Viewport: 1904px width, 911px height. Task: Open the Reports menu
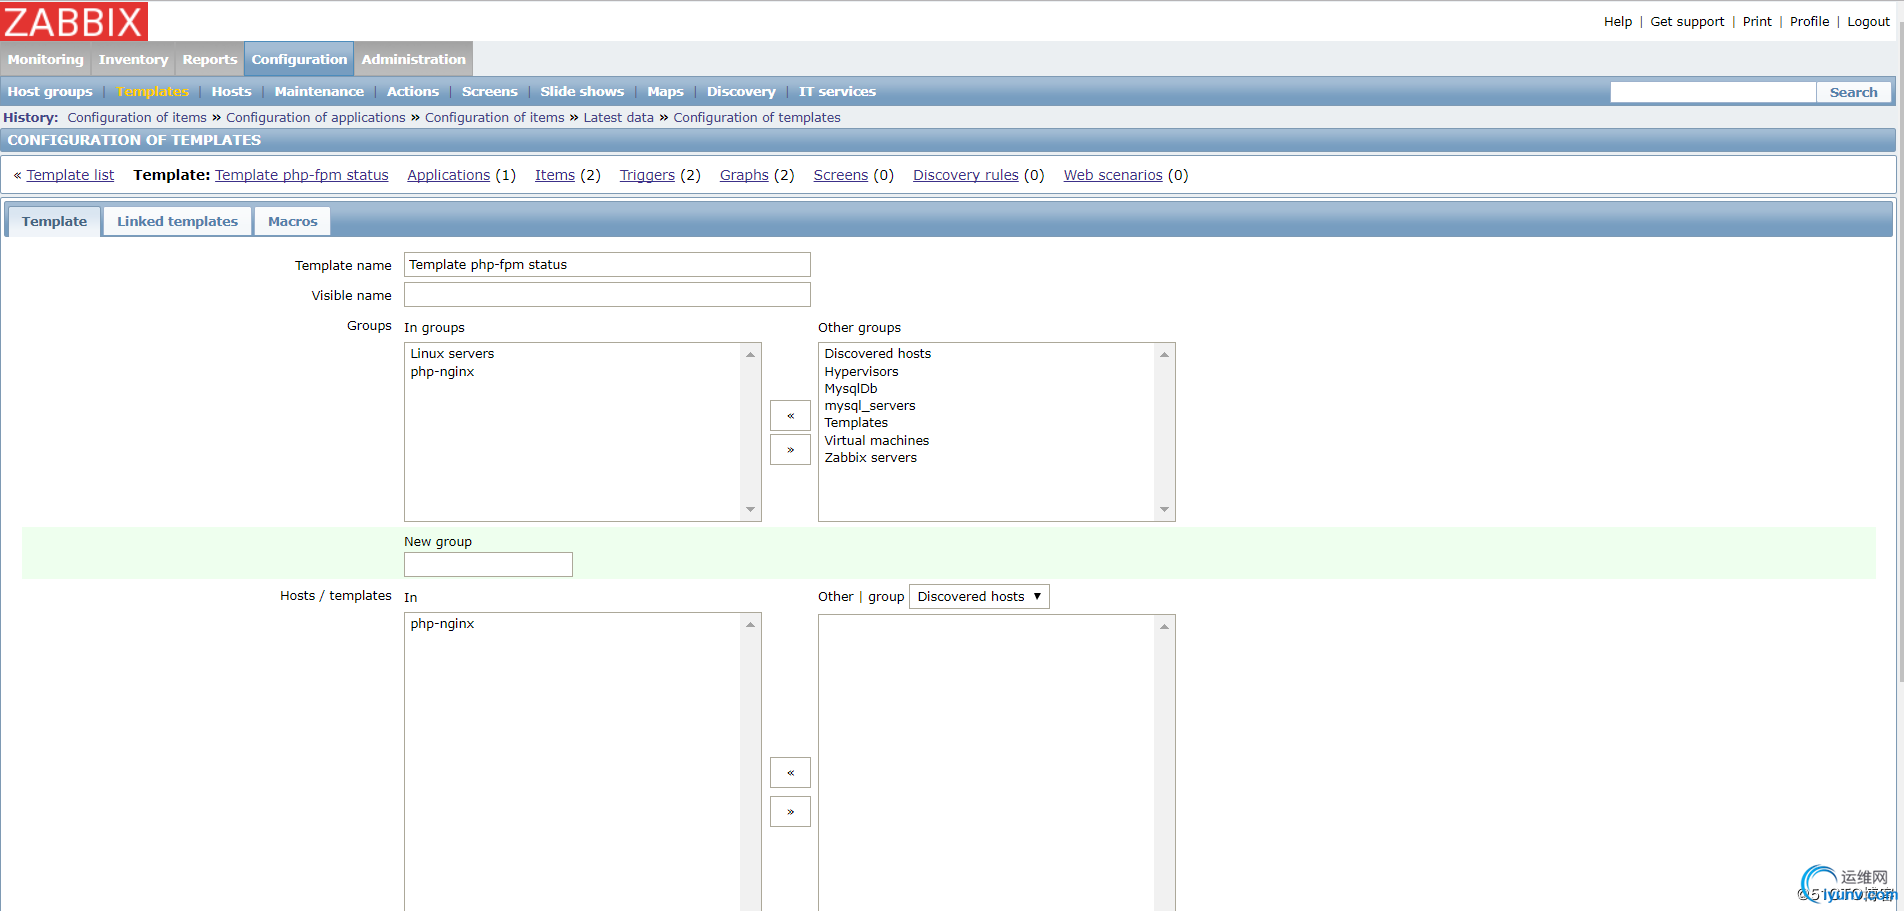(x=210, y=60)
